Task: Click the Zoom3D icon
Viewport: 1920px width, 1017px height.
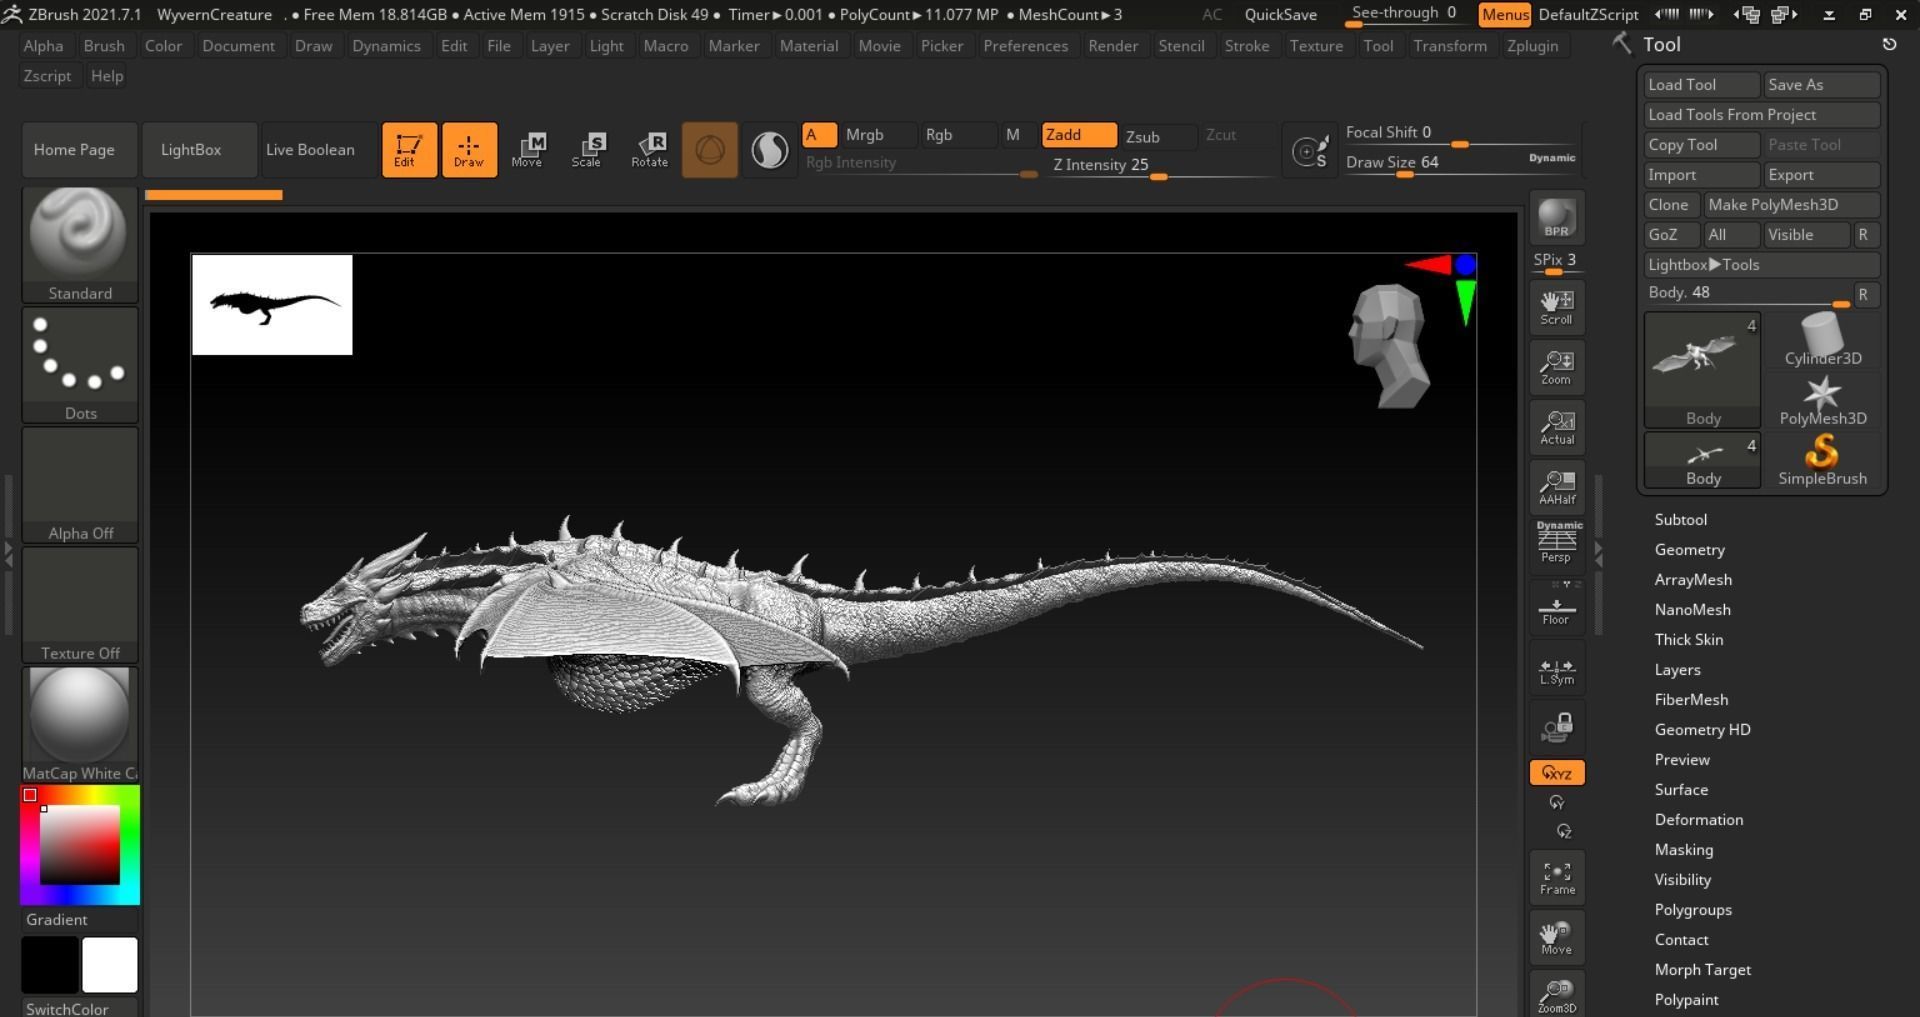Action: coord(1557,995)
